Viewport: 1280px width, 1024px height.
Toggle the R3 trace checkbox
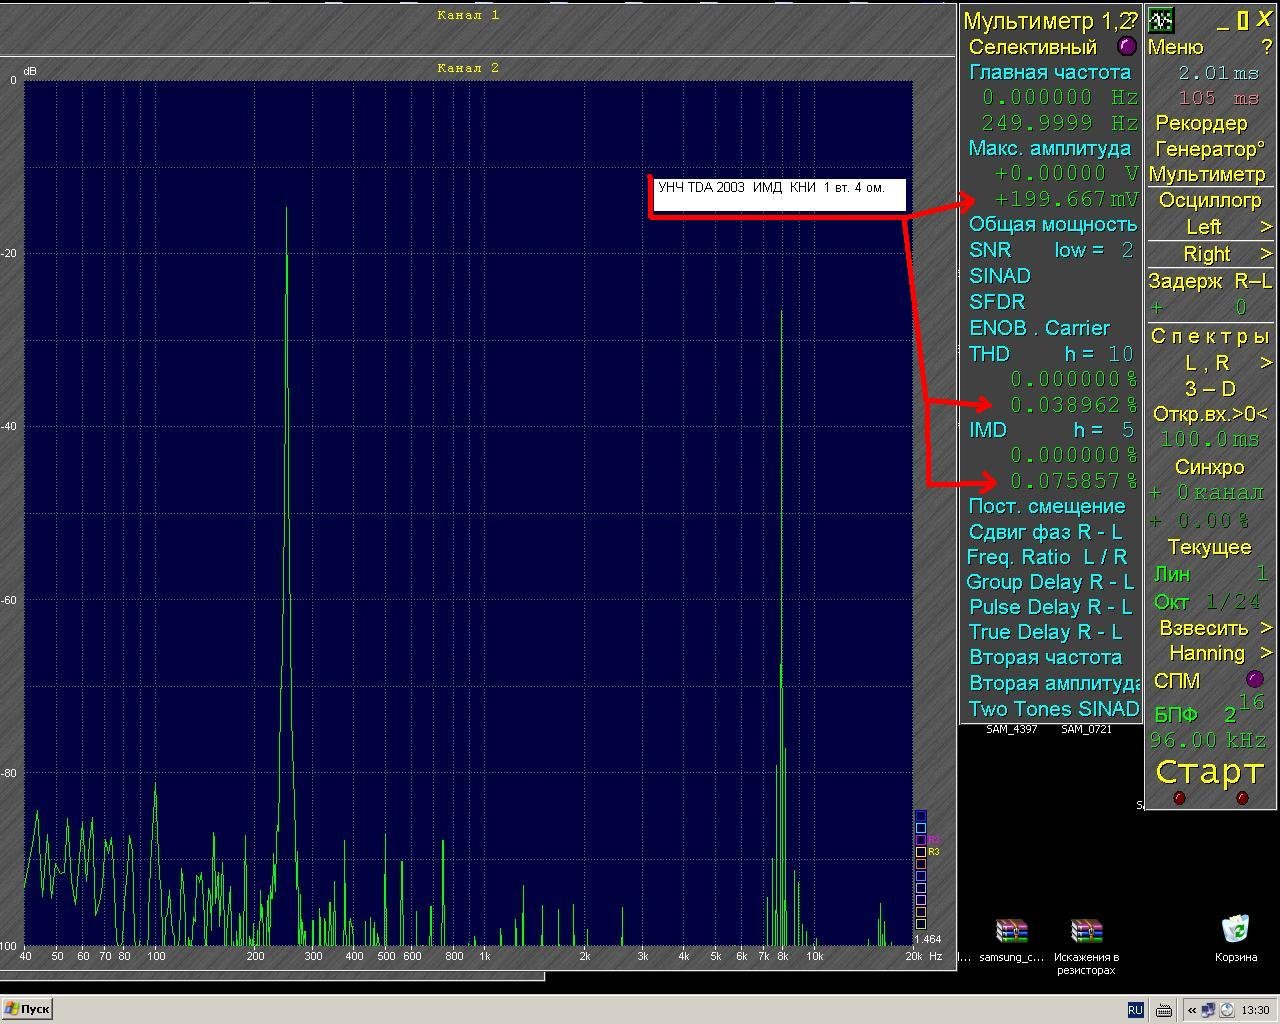tap(921, 852)
